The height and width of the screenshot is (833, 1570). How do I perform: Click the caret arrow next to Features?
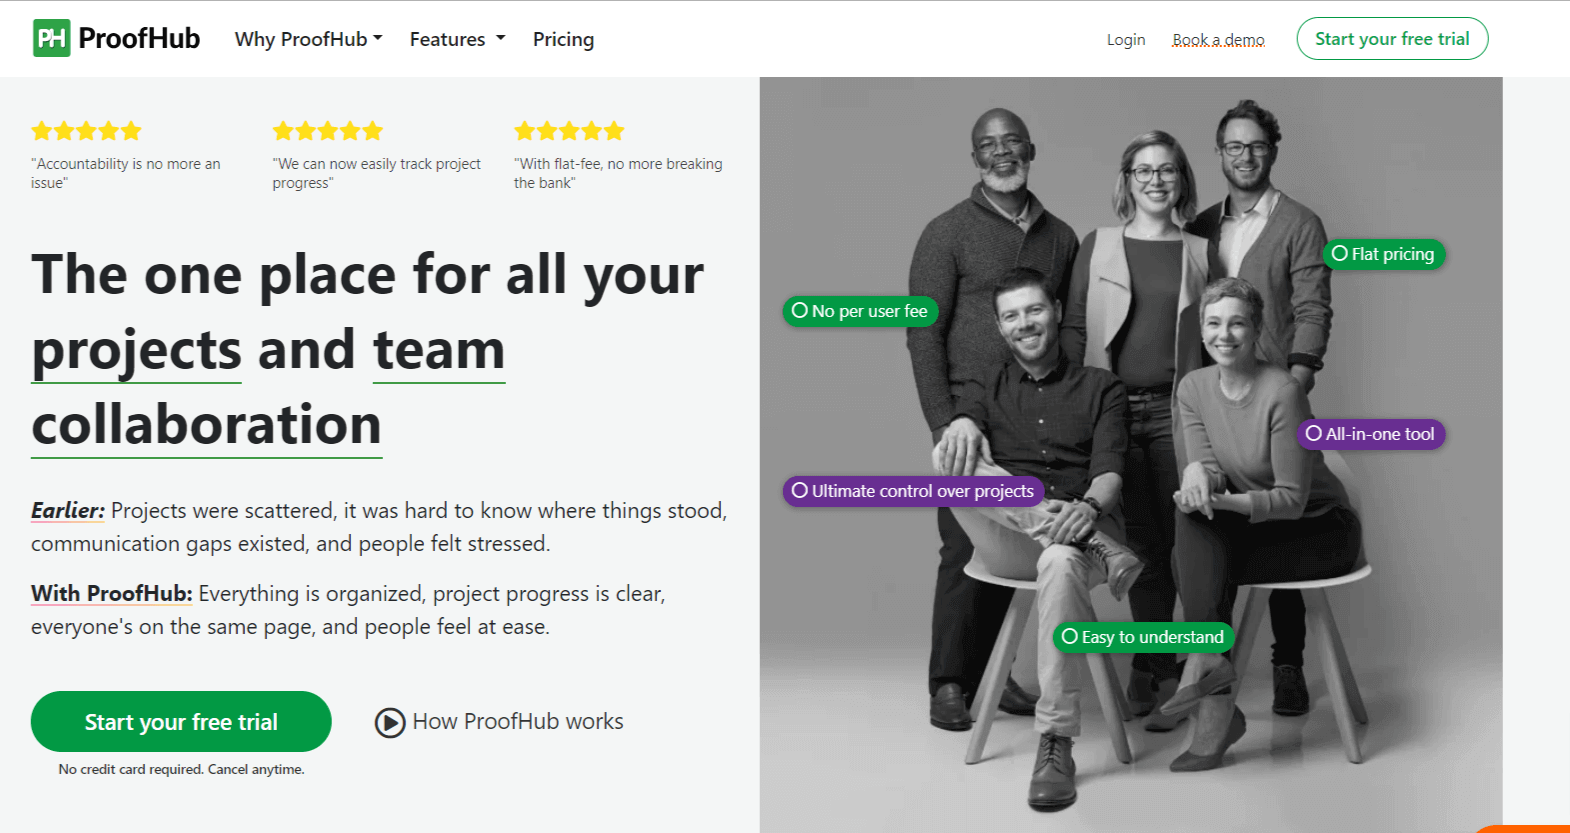click(x=501, y=38)
